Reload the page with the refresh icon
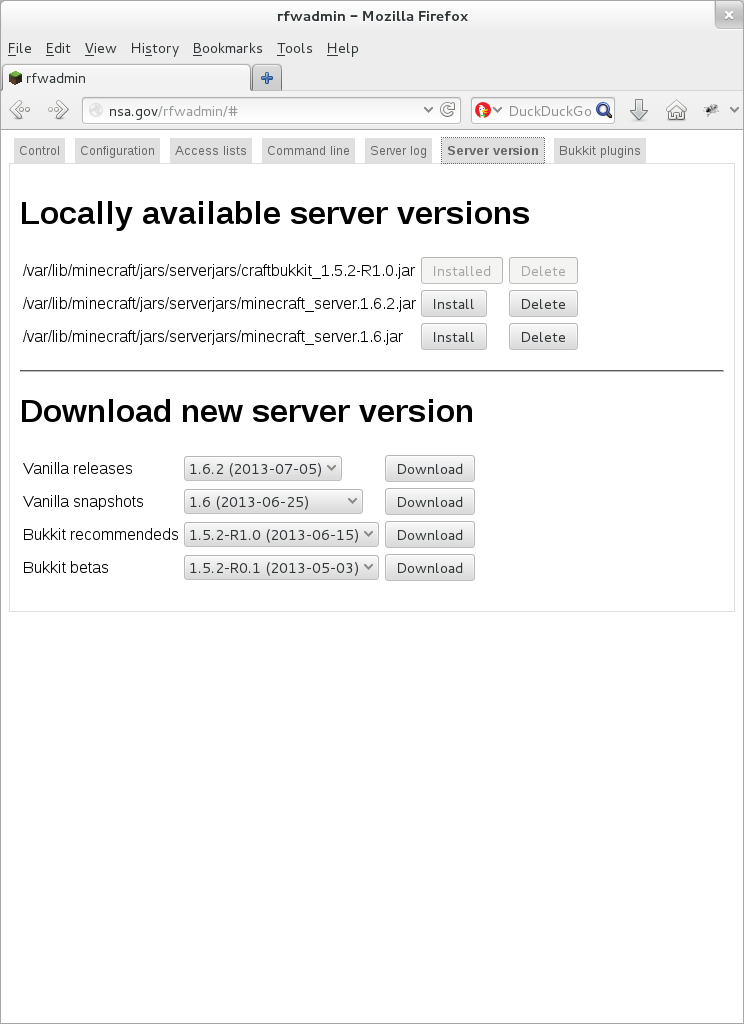The image size is (744, 1024). [x=449, y=110]
